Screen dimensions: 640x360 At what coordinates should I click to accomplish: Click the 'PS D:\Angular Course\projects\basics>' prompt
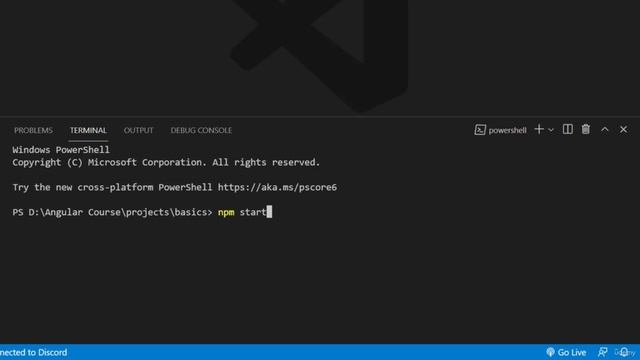point(112,212)
